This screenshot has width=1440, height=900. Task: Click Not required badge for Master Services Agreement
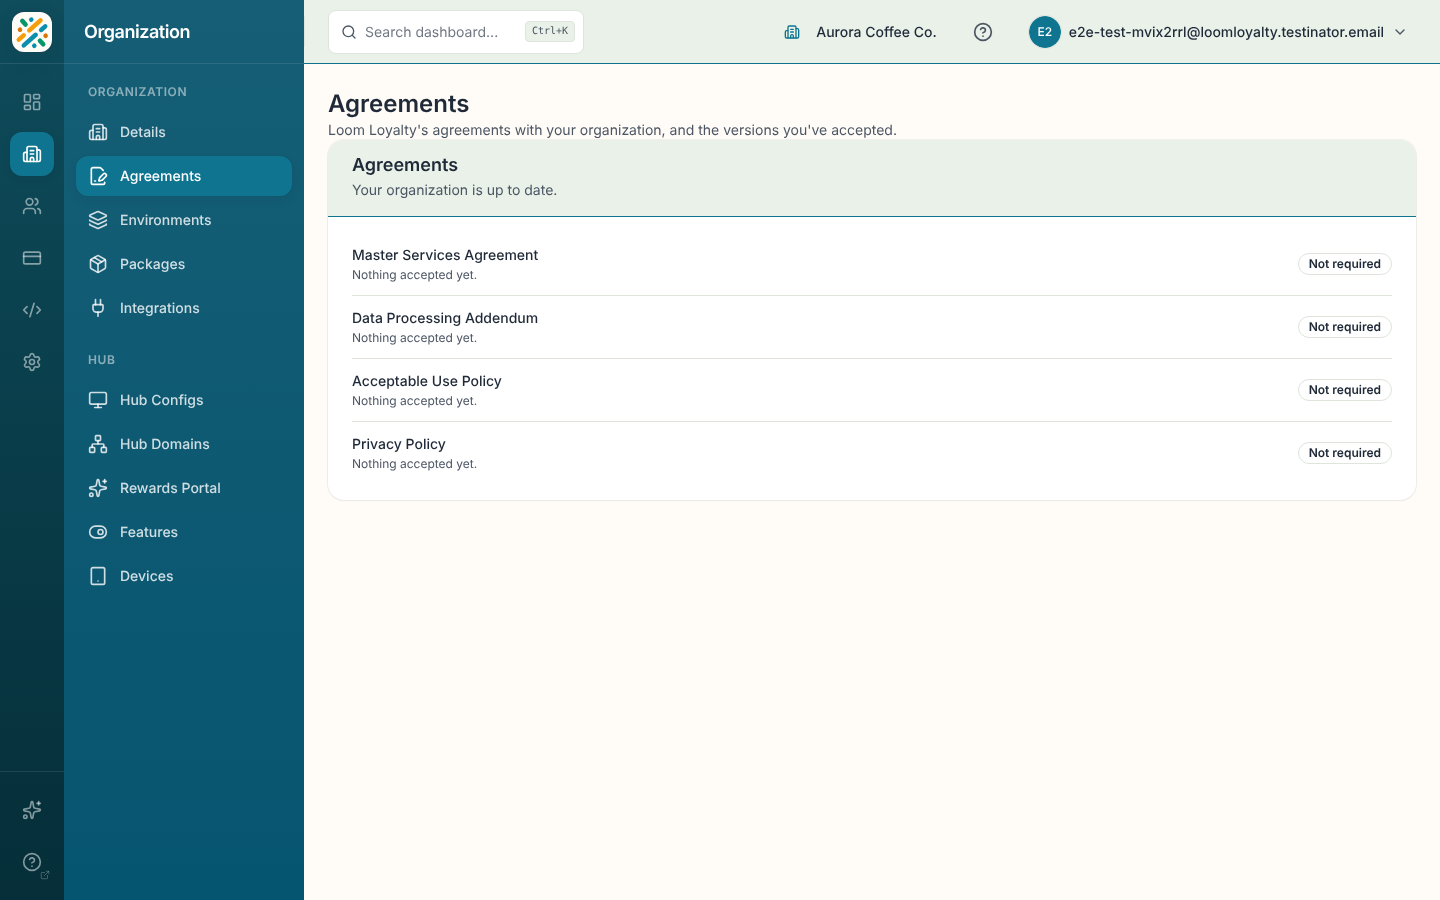(1345, 264)
